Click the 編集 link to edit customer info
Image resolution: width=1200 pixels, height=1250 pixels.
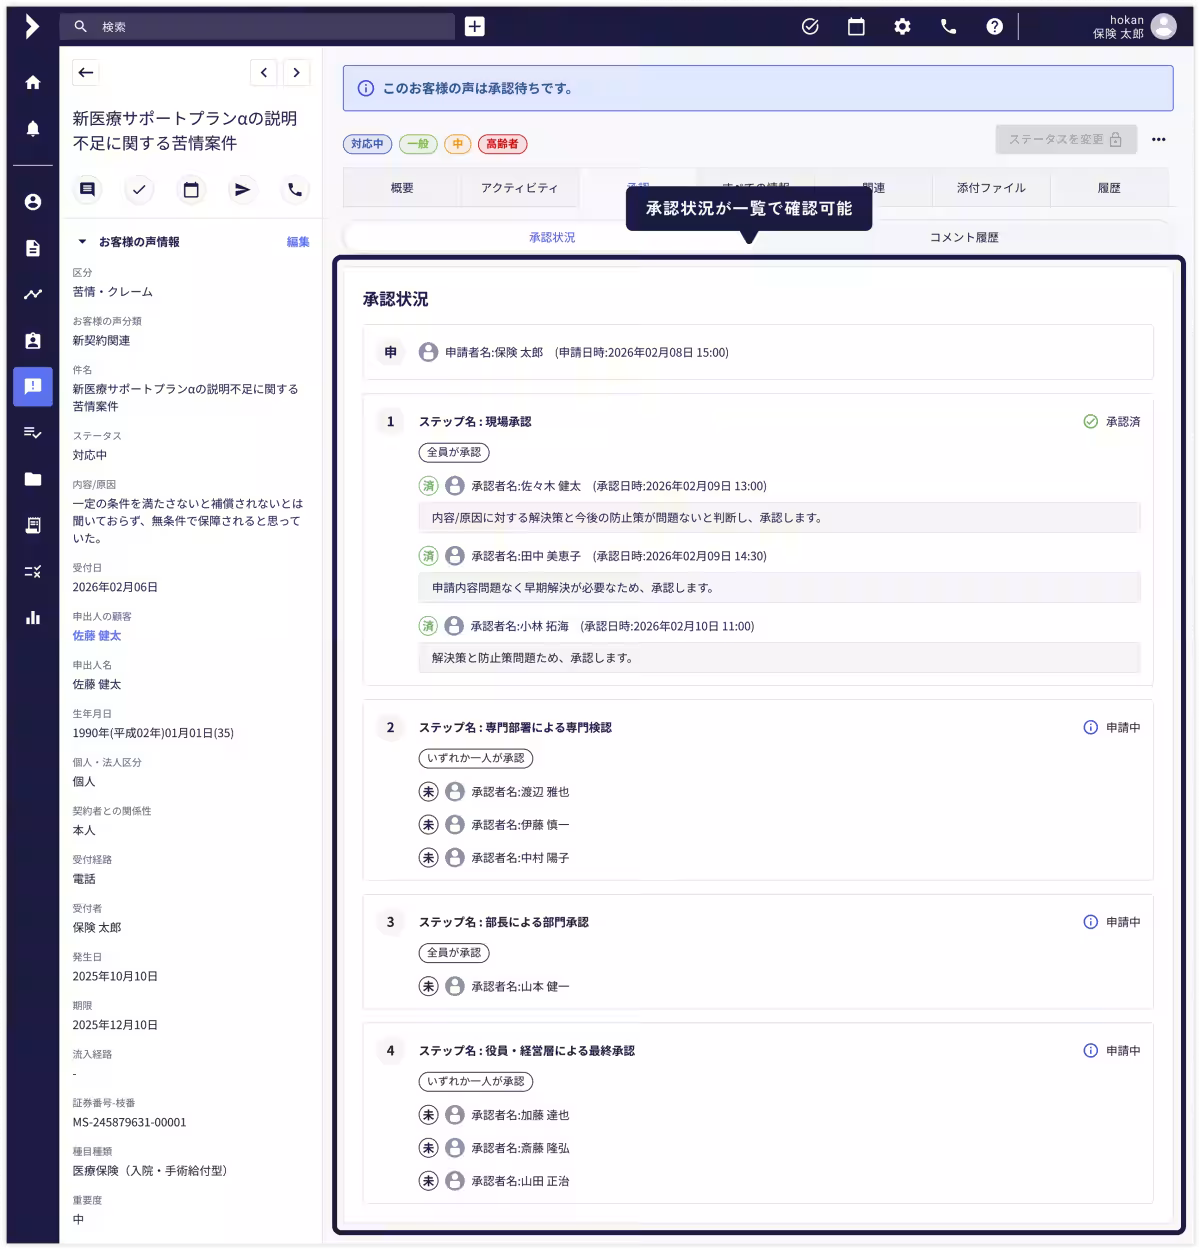299,241
